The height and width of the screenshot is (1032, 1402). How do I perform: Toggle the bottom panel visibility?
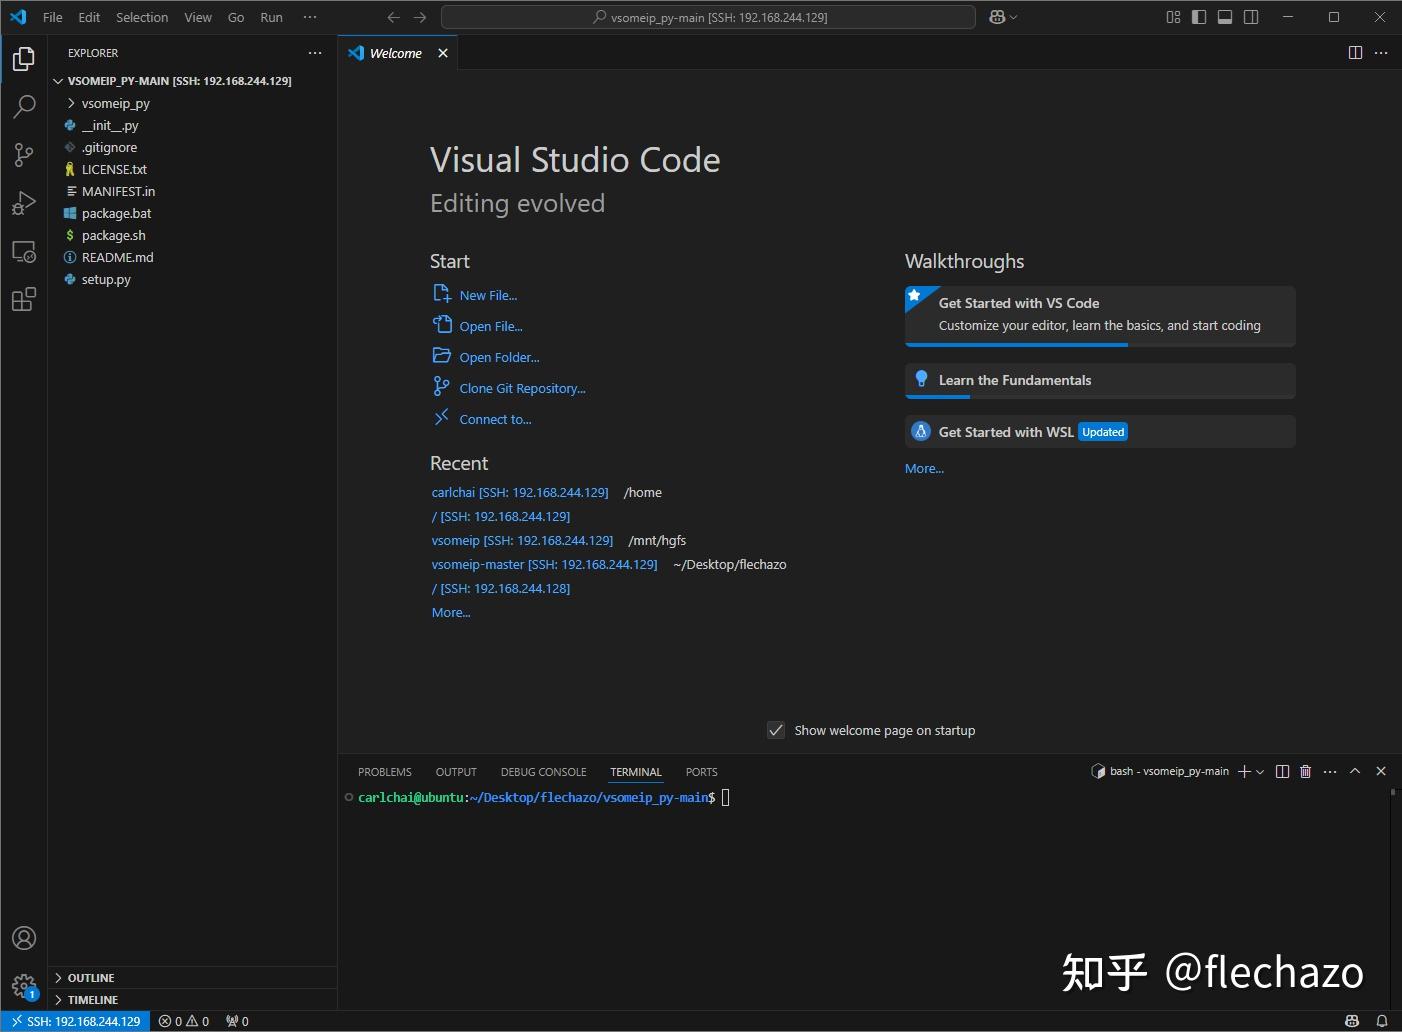click(1225, 17)
